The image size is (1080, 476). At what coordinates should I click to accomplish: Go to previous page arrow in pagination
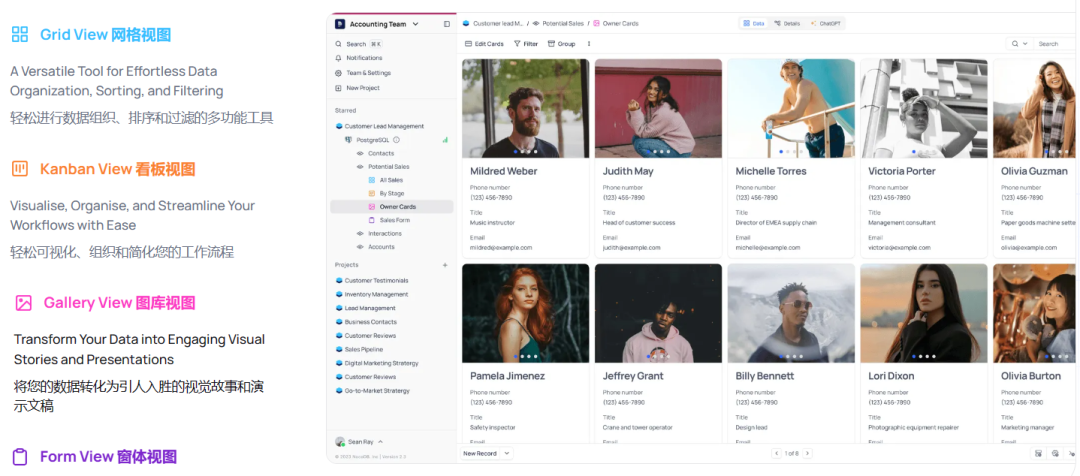tap(776, 453)
